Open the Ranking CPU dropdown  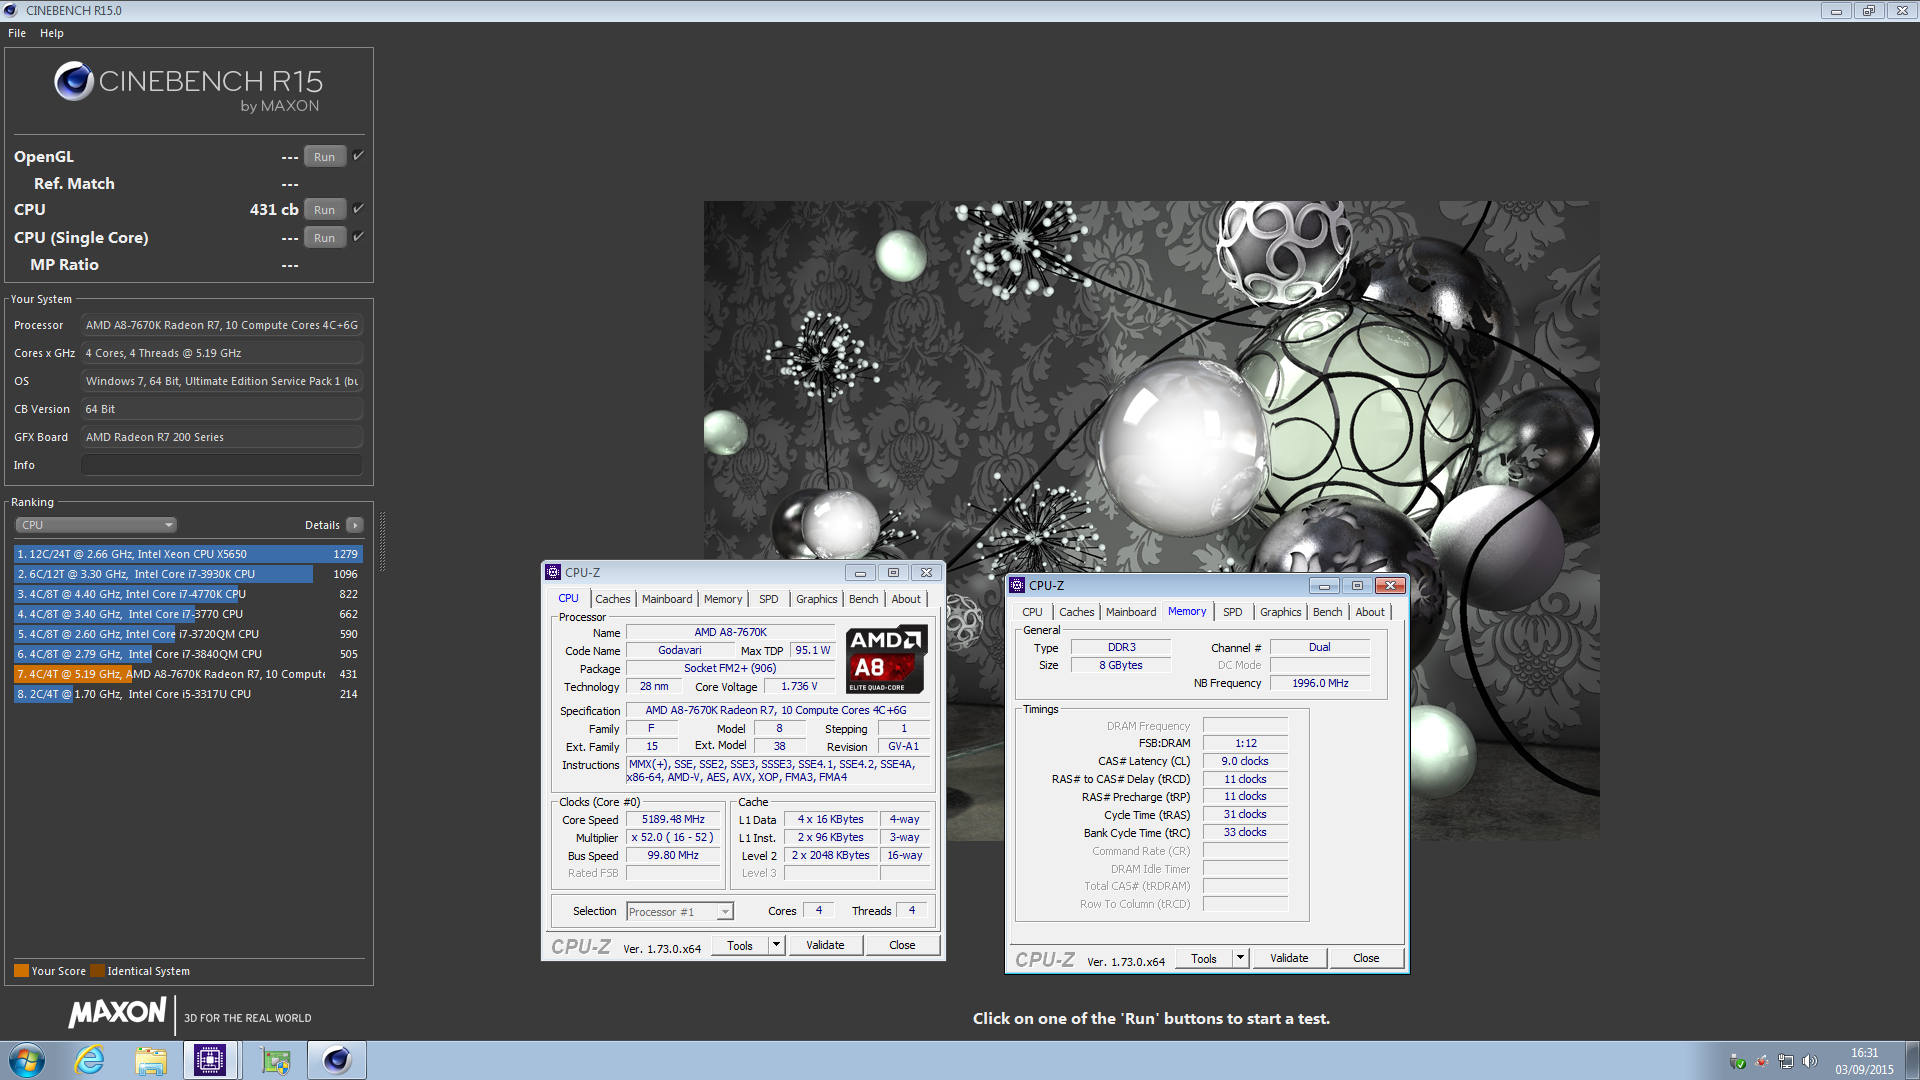click(x=96, y=525)
